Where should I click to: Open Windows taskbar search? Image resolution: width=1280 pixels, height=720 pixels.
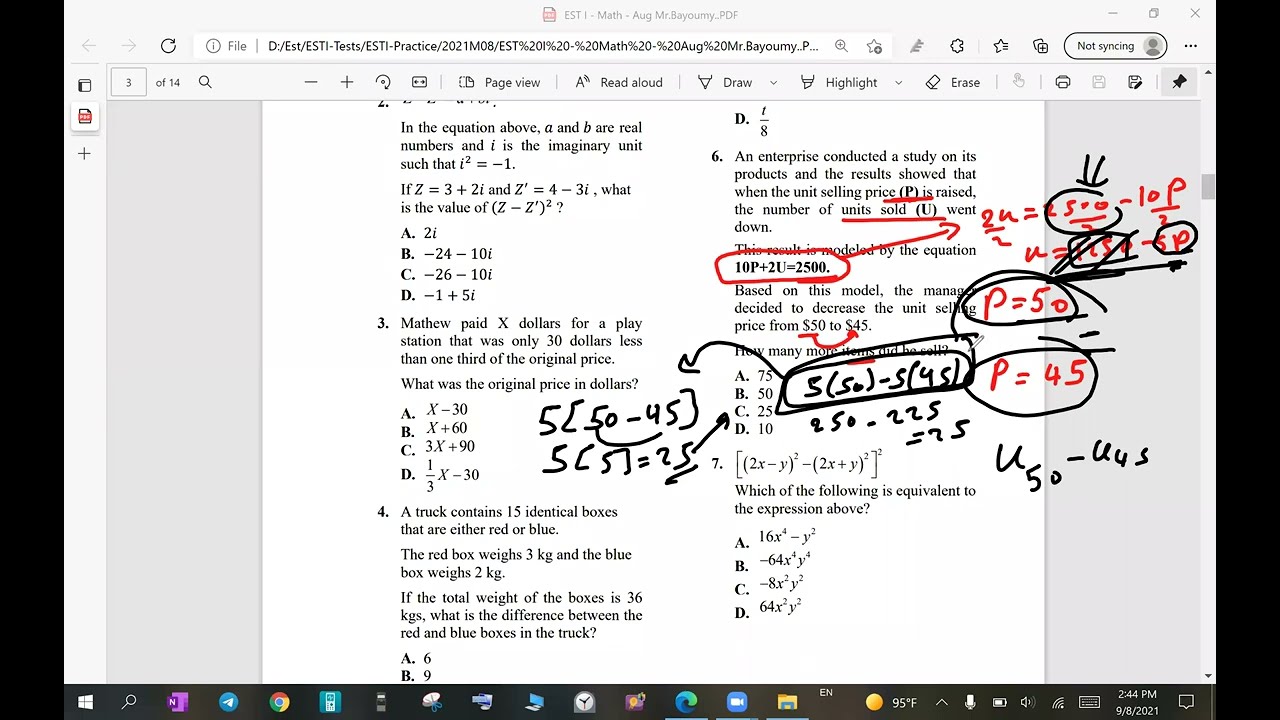point(129,702)
